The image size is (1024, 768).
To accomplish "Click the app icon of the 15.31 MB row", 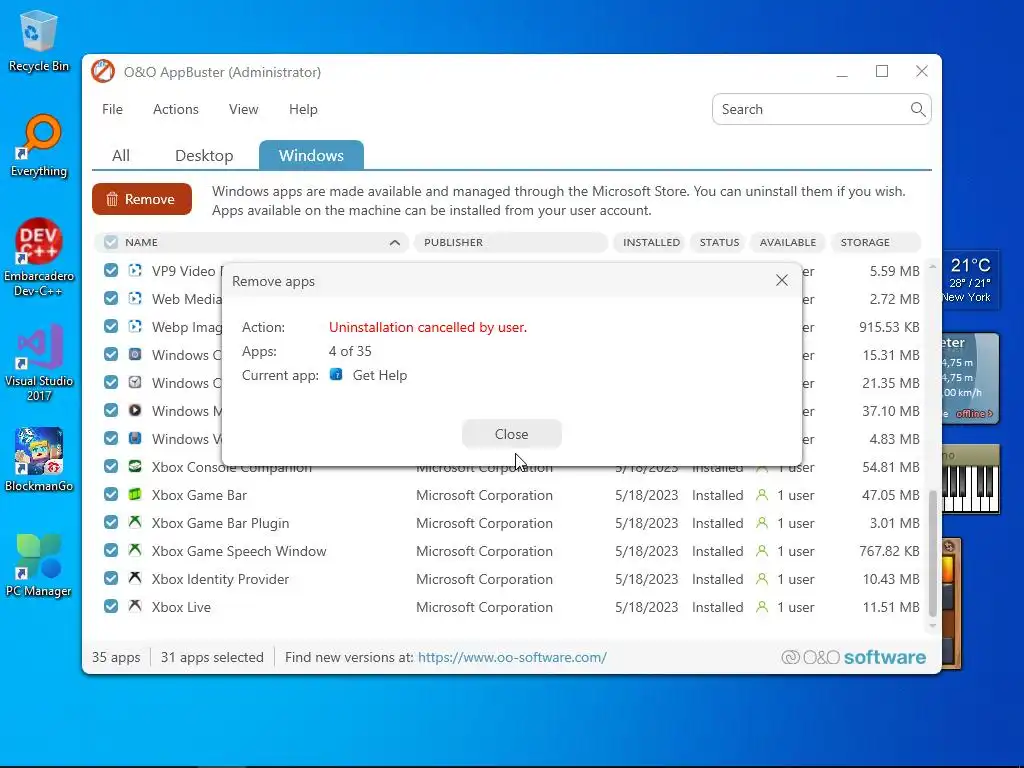I will pyautogui.click(x=135, y=355).
